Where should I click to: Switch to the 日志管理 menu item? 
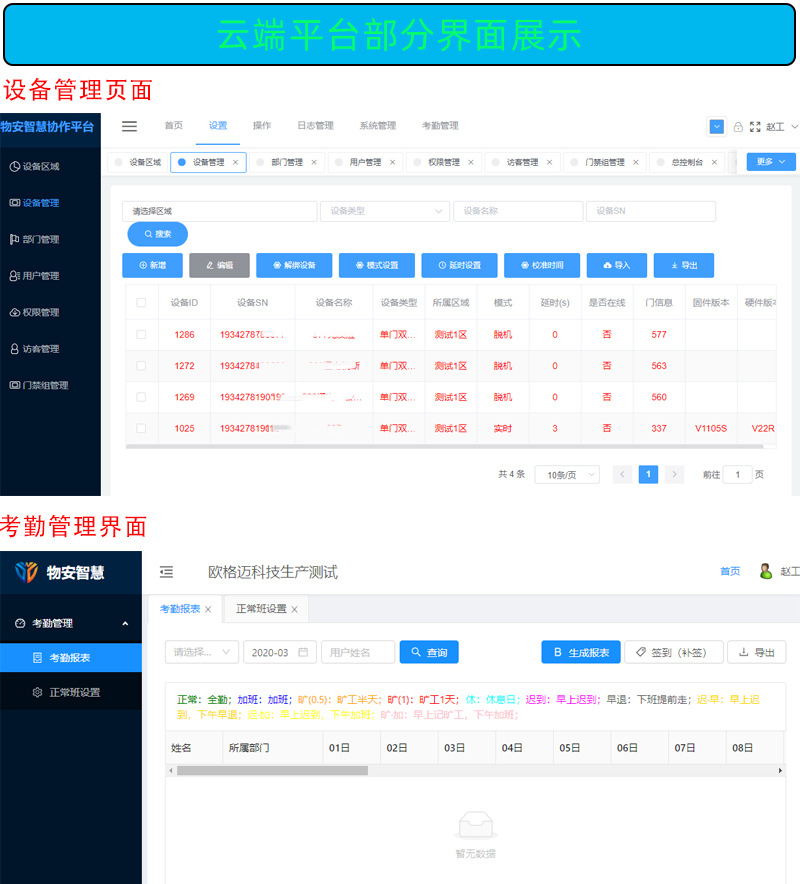[x=316, y=126]
